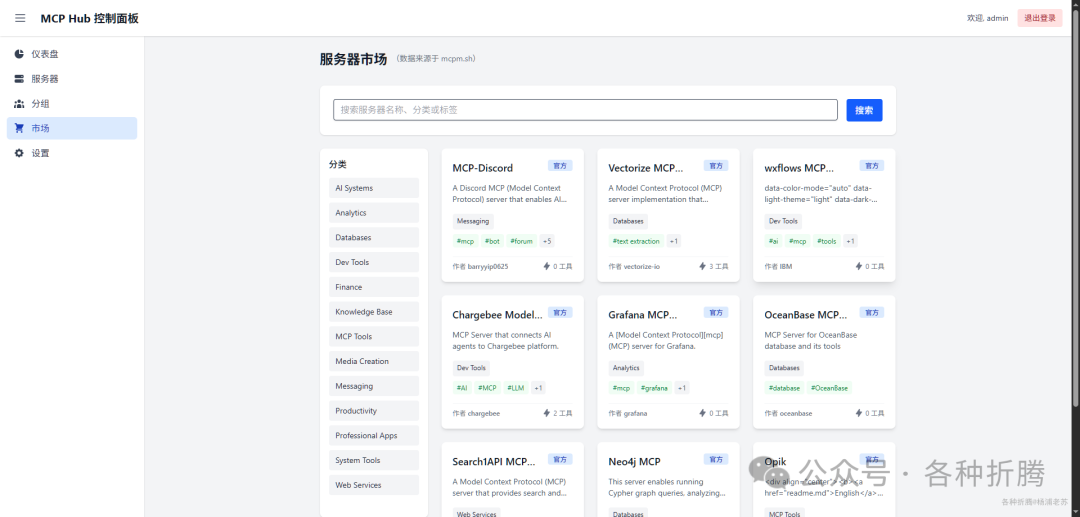Open the Vectorize MCP server card title

click(645, 168)
